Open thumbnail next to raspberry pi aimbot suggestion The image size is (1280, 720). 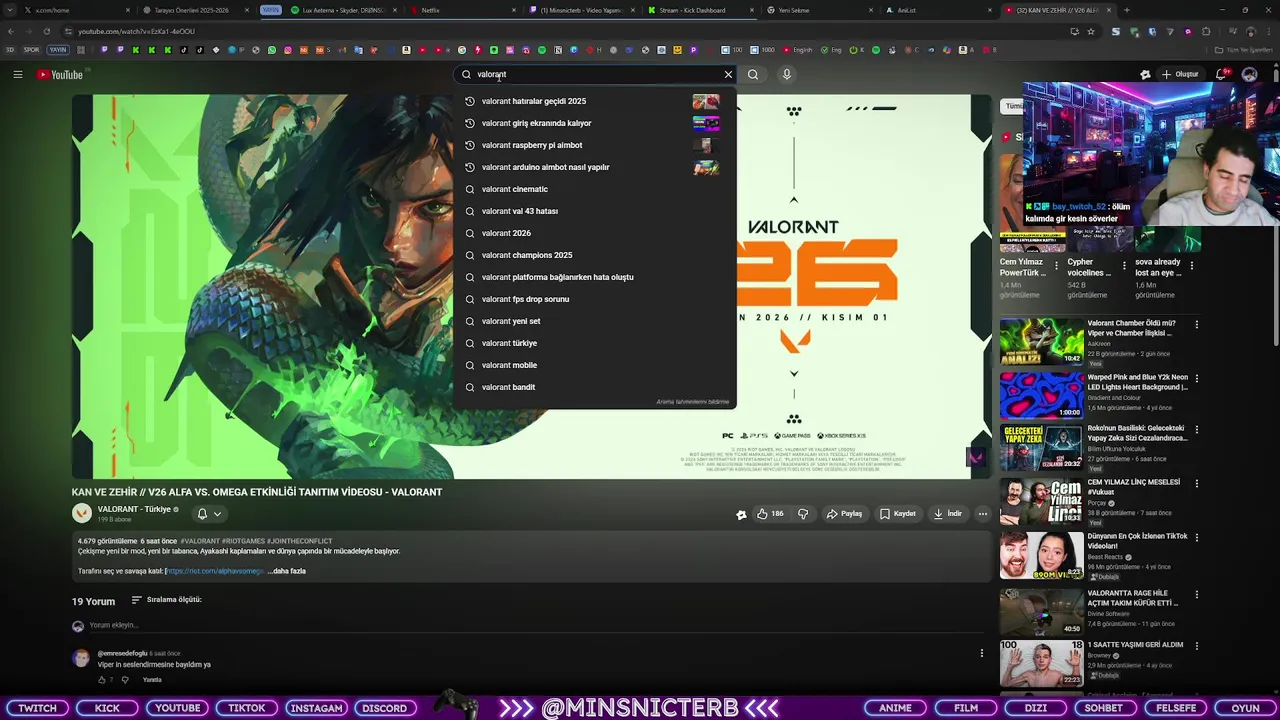click(x=706, y=145)
